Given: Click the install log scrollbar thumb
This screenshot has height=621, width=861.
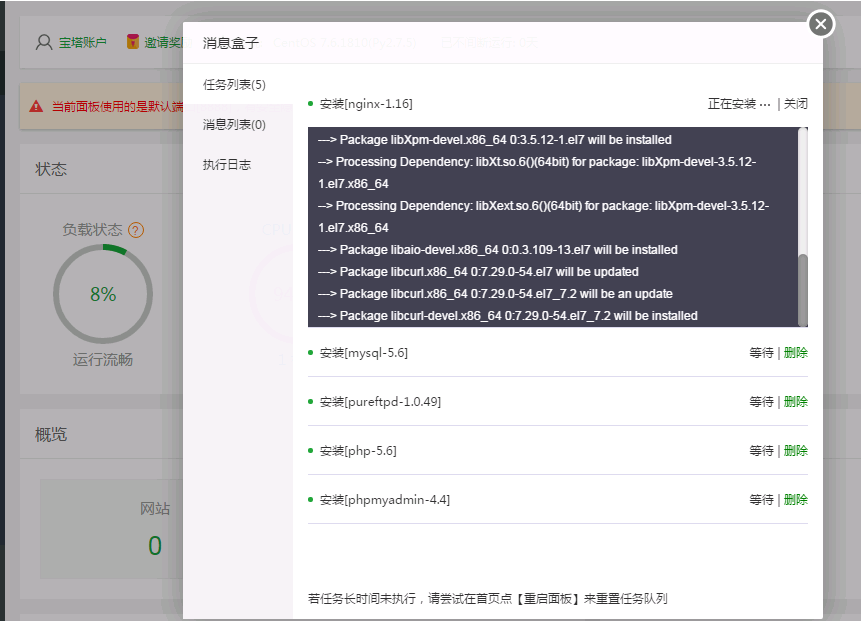Looking at the screenshot, I should (803, 288).
